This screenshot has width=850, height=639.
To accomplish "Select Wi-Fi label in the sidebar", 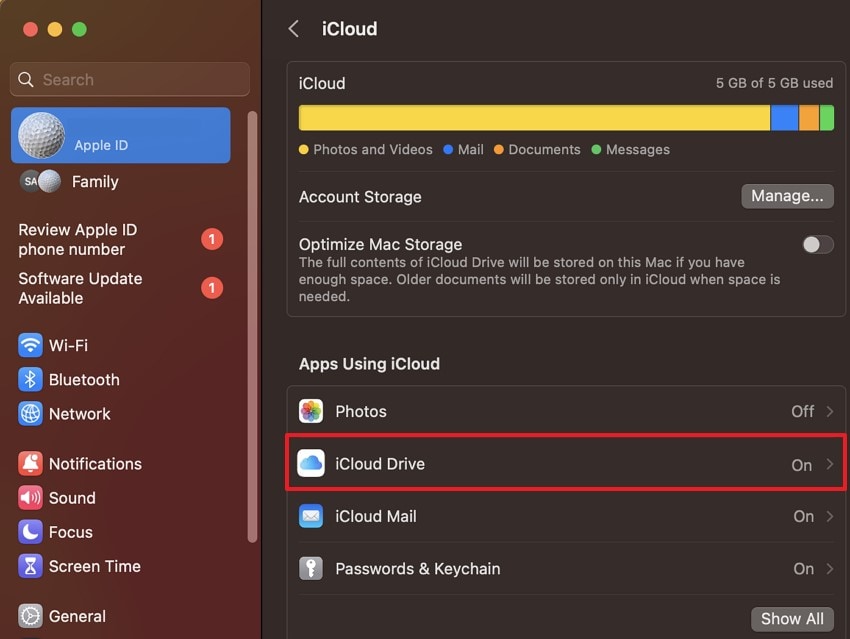I will click(68, 345).
